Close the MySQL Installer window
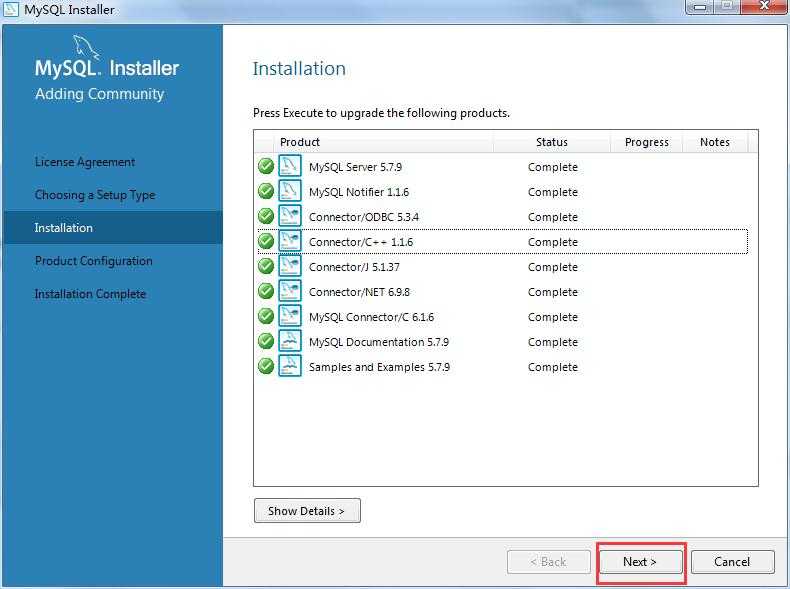Screen dimensions: 790x589 (x=763, y=6)
